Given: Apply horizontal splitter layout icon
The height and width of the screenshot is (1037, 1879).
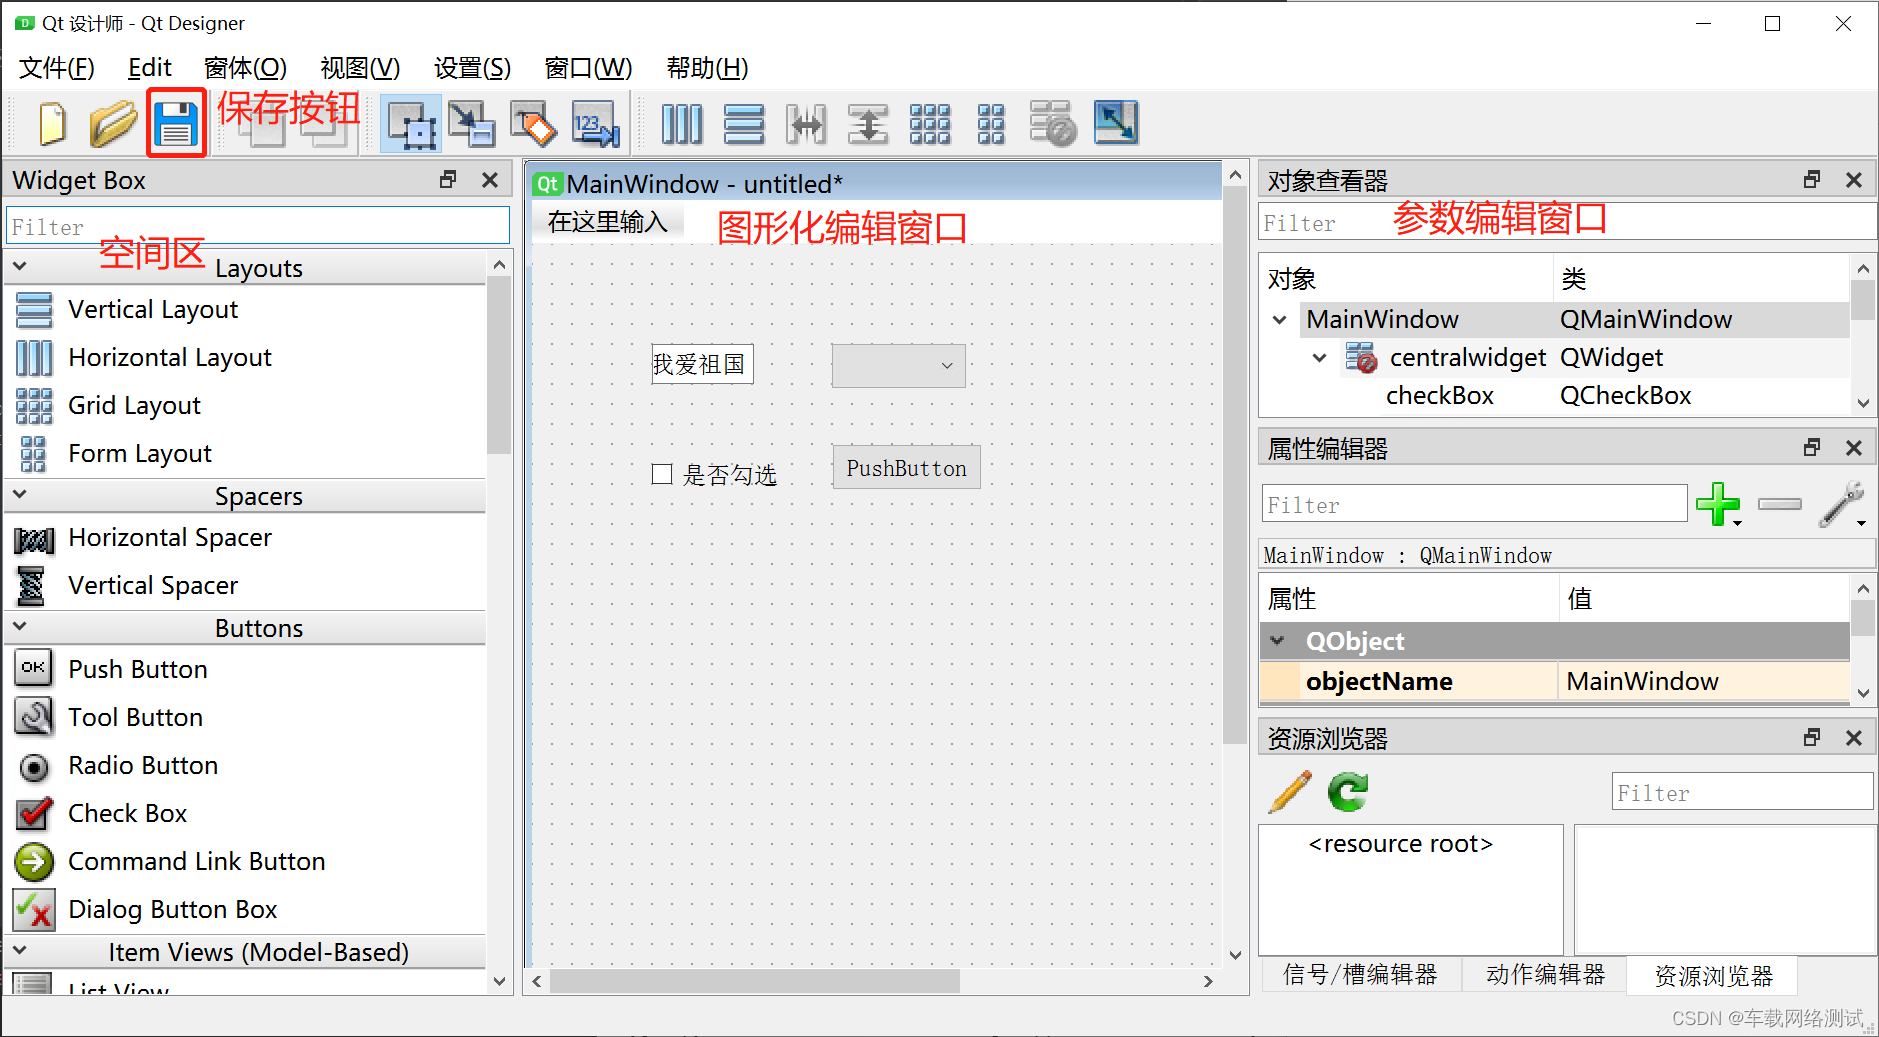Looking at the screenshot, I should pyautogui.click(x=806, y=124).
